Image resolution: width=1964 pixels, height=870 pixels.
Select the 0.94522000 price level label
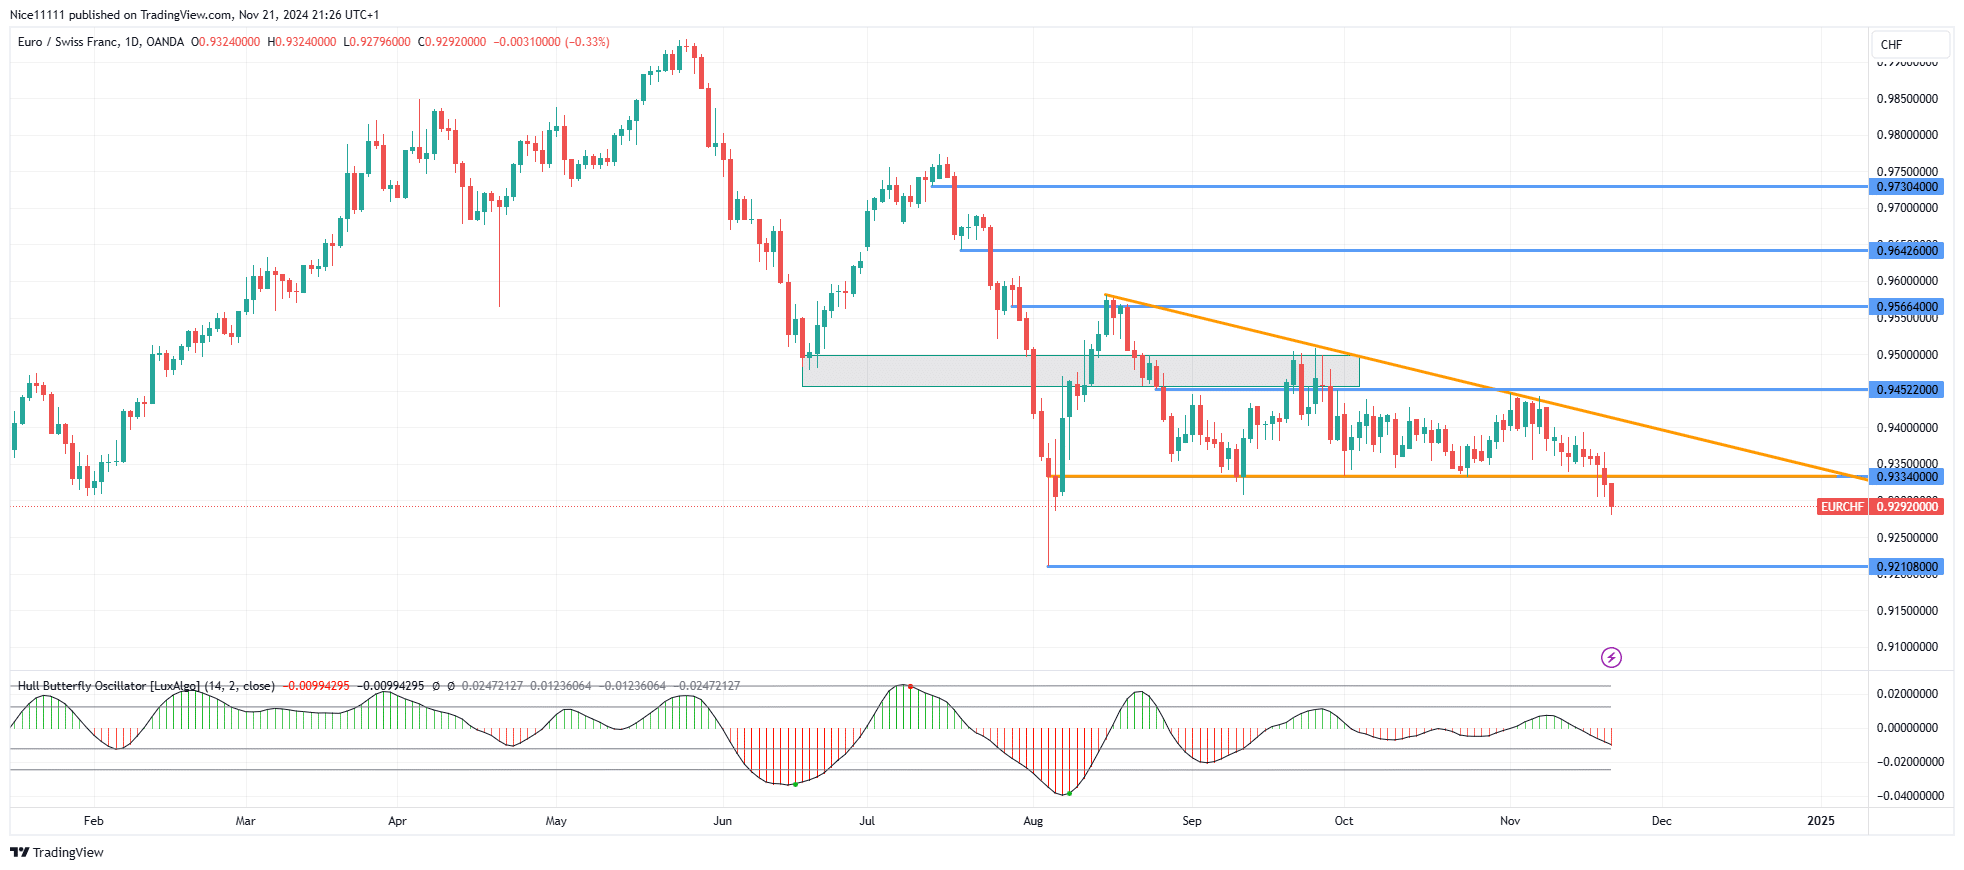click(x=1906, y=390)
